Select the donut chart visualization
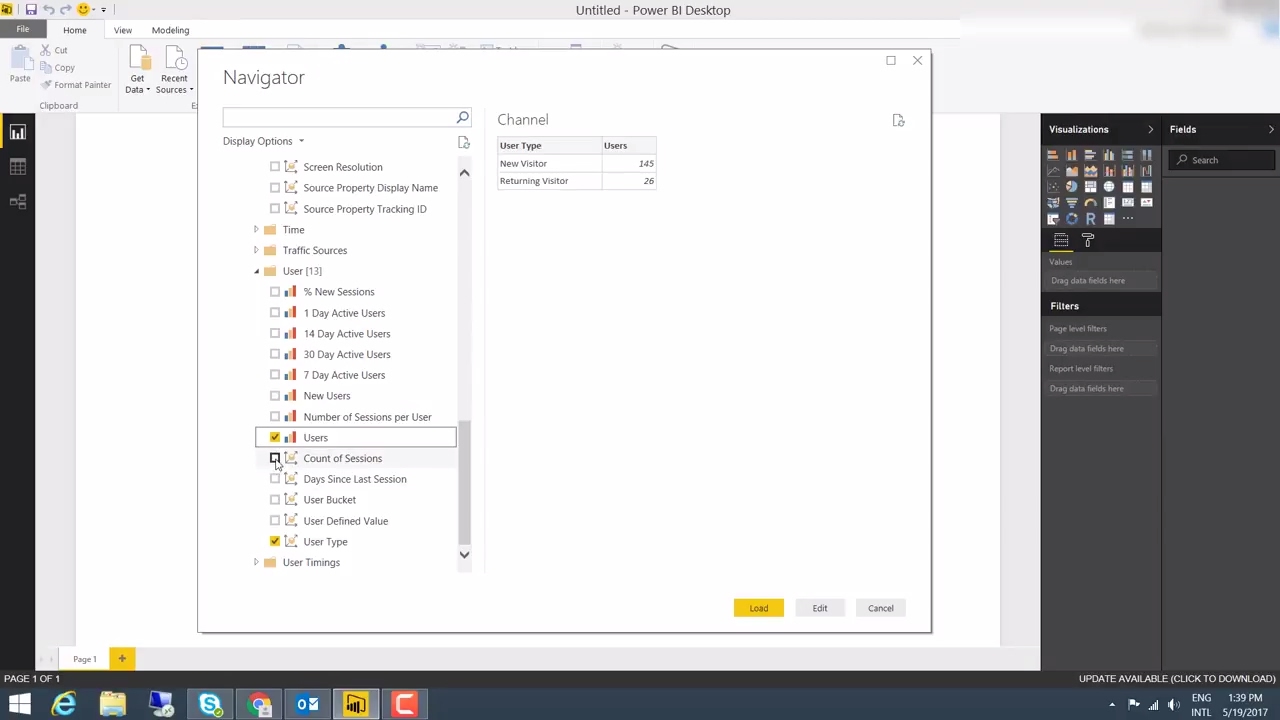 1072,219
